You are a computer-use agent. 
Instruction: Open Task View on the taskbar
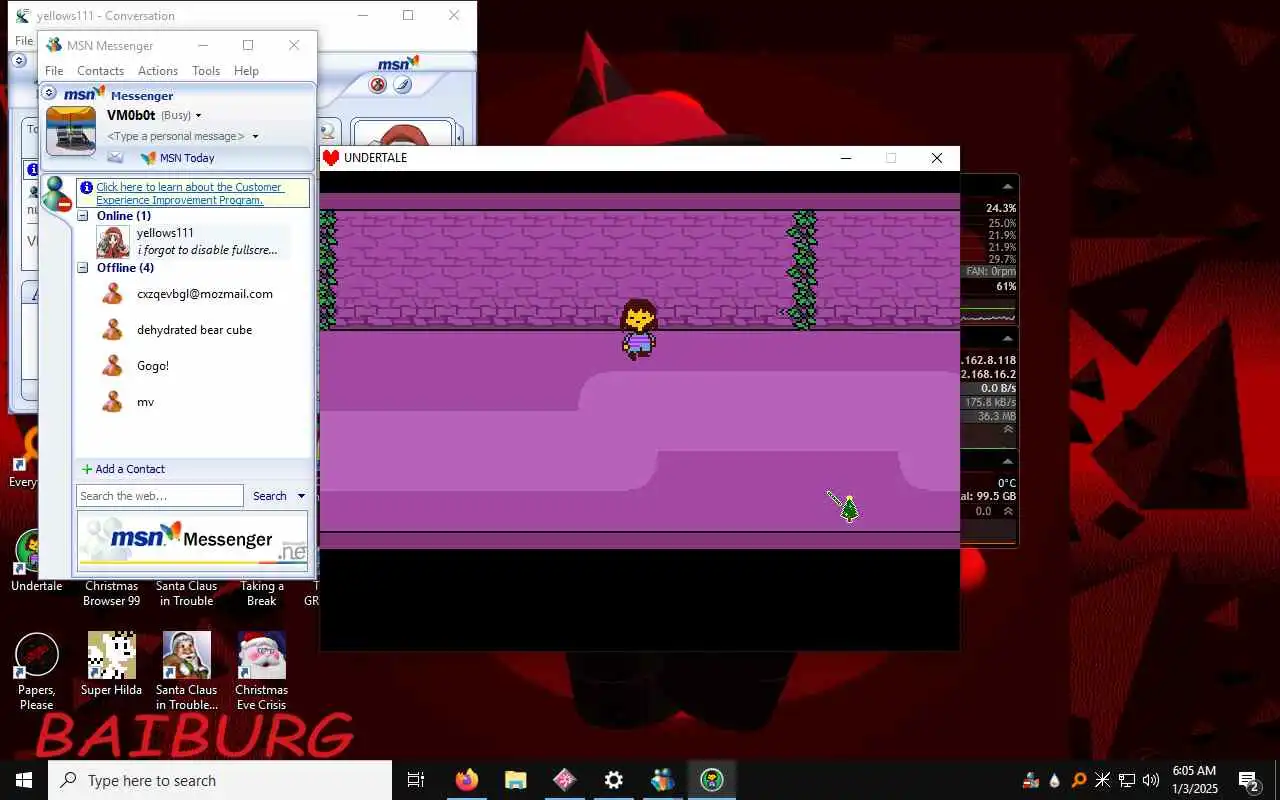(x=416, y=780)
